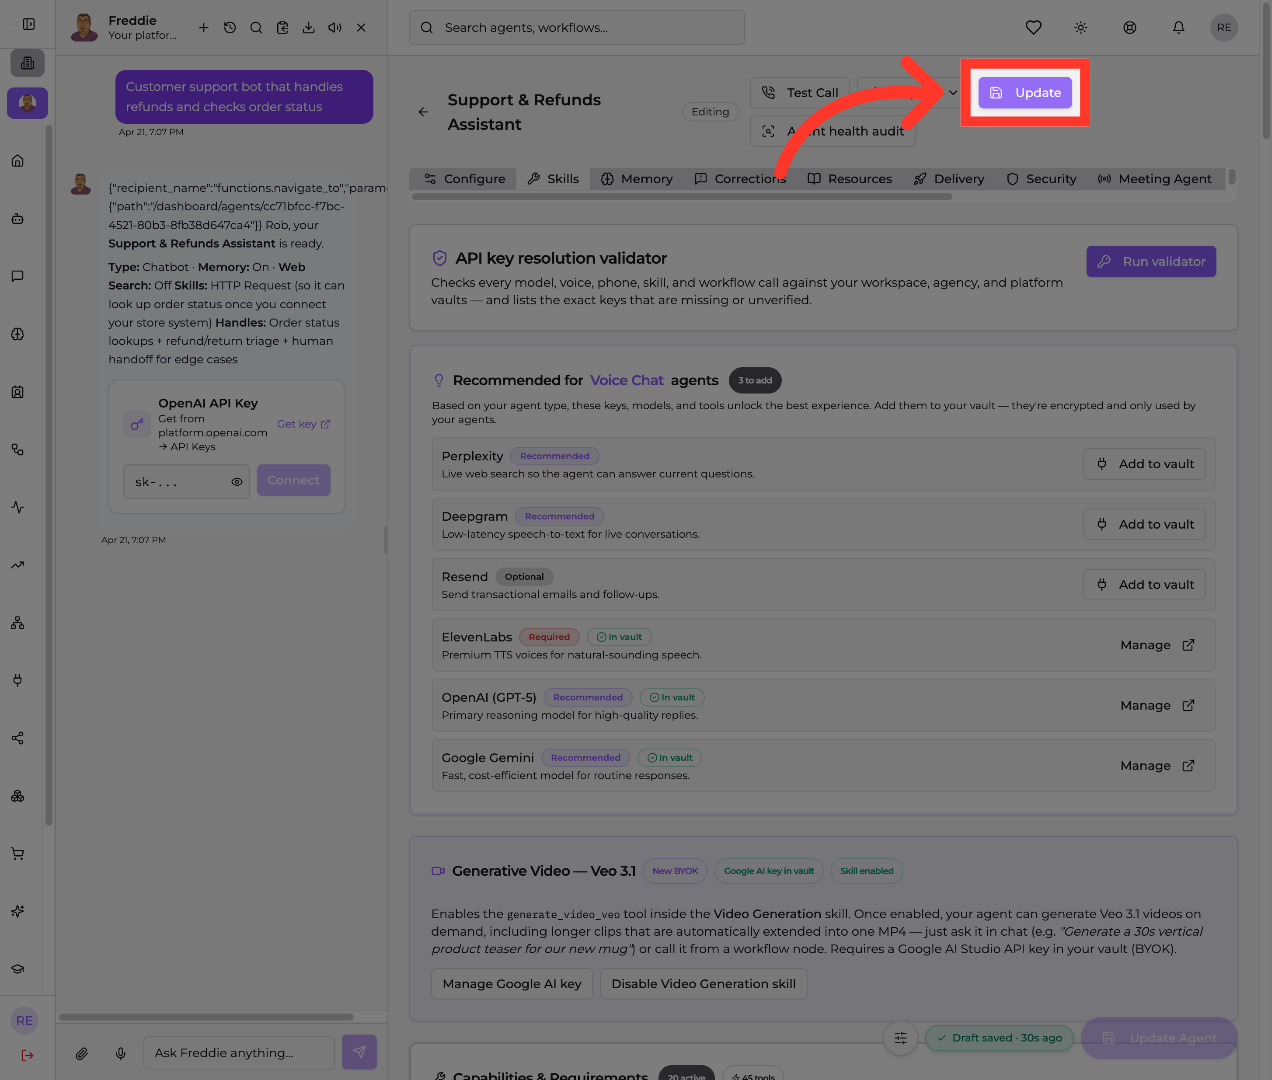Open favorites via the heart icon
The height and width of the screenshot is (1080, 1272).
[1034, 28]
